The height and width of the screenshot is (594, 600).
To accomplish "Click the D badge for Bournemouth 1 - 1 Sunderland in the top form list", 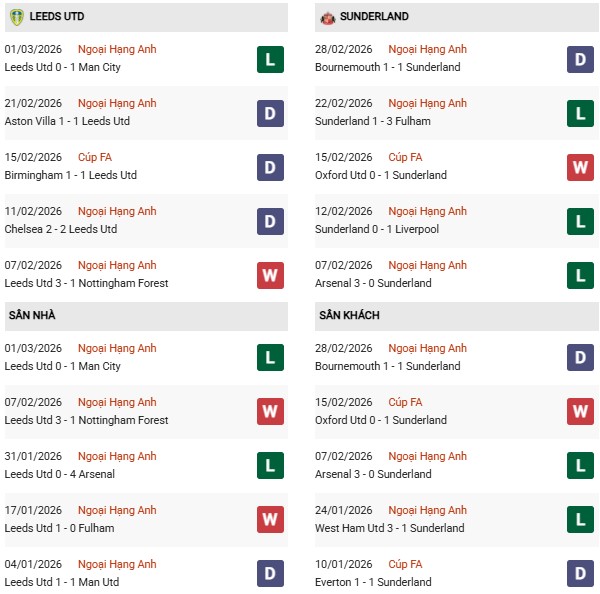I will click(x=580, y=59).
